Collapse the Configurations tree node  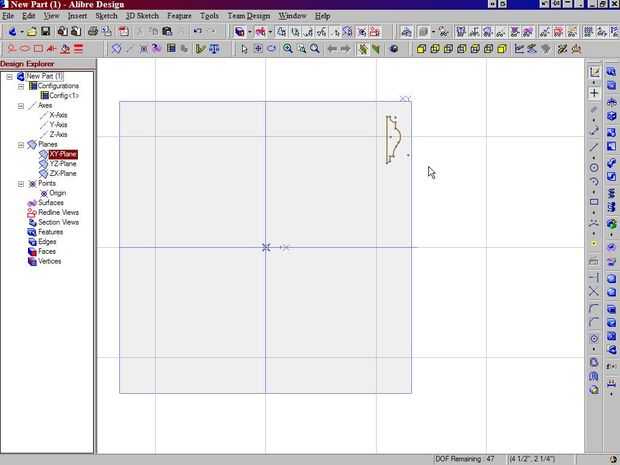tap(21, 87)
